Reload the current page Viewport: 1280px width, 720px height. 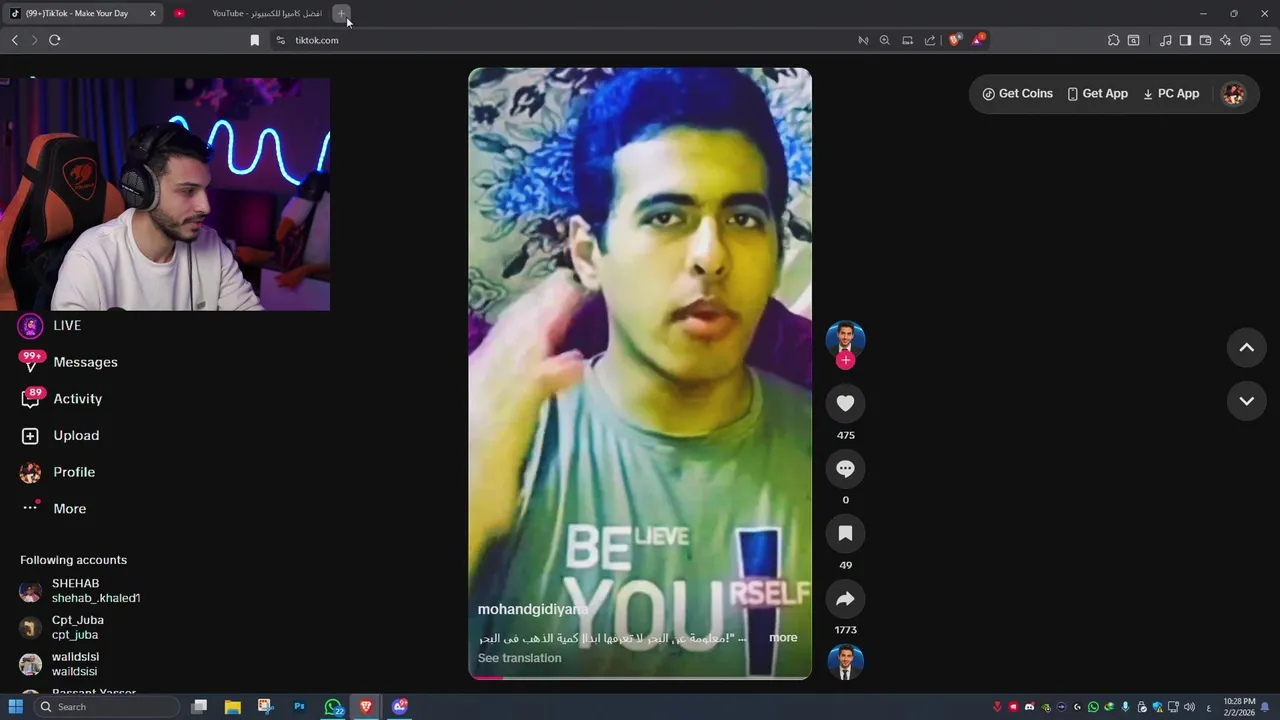tap(54, 40)
